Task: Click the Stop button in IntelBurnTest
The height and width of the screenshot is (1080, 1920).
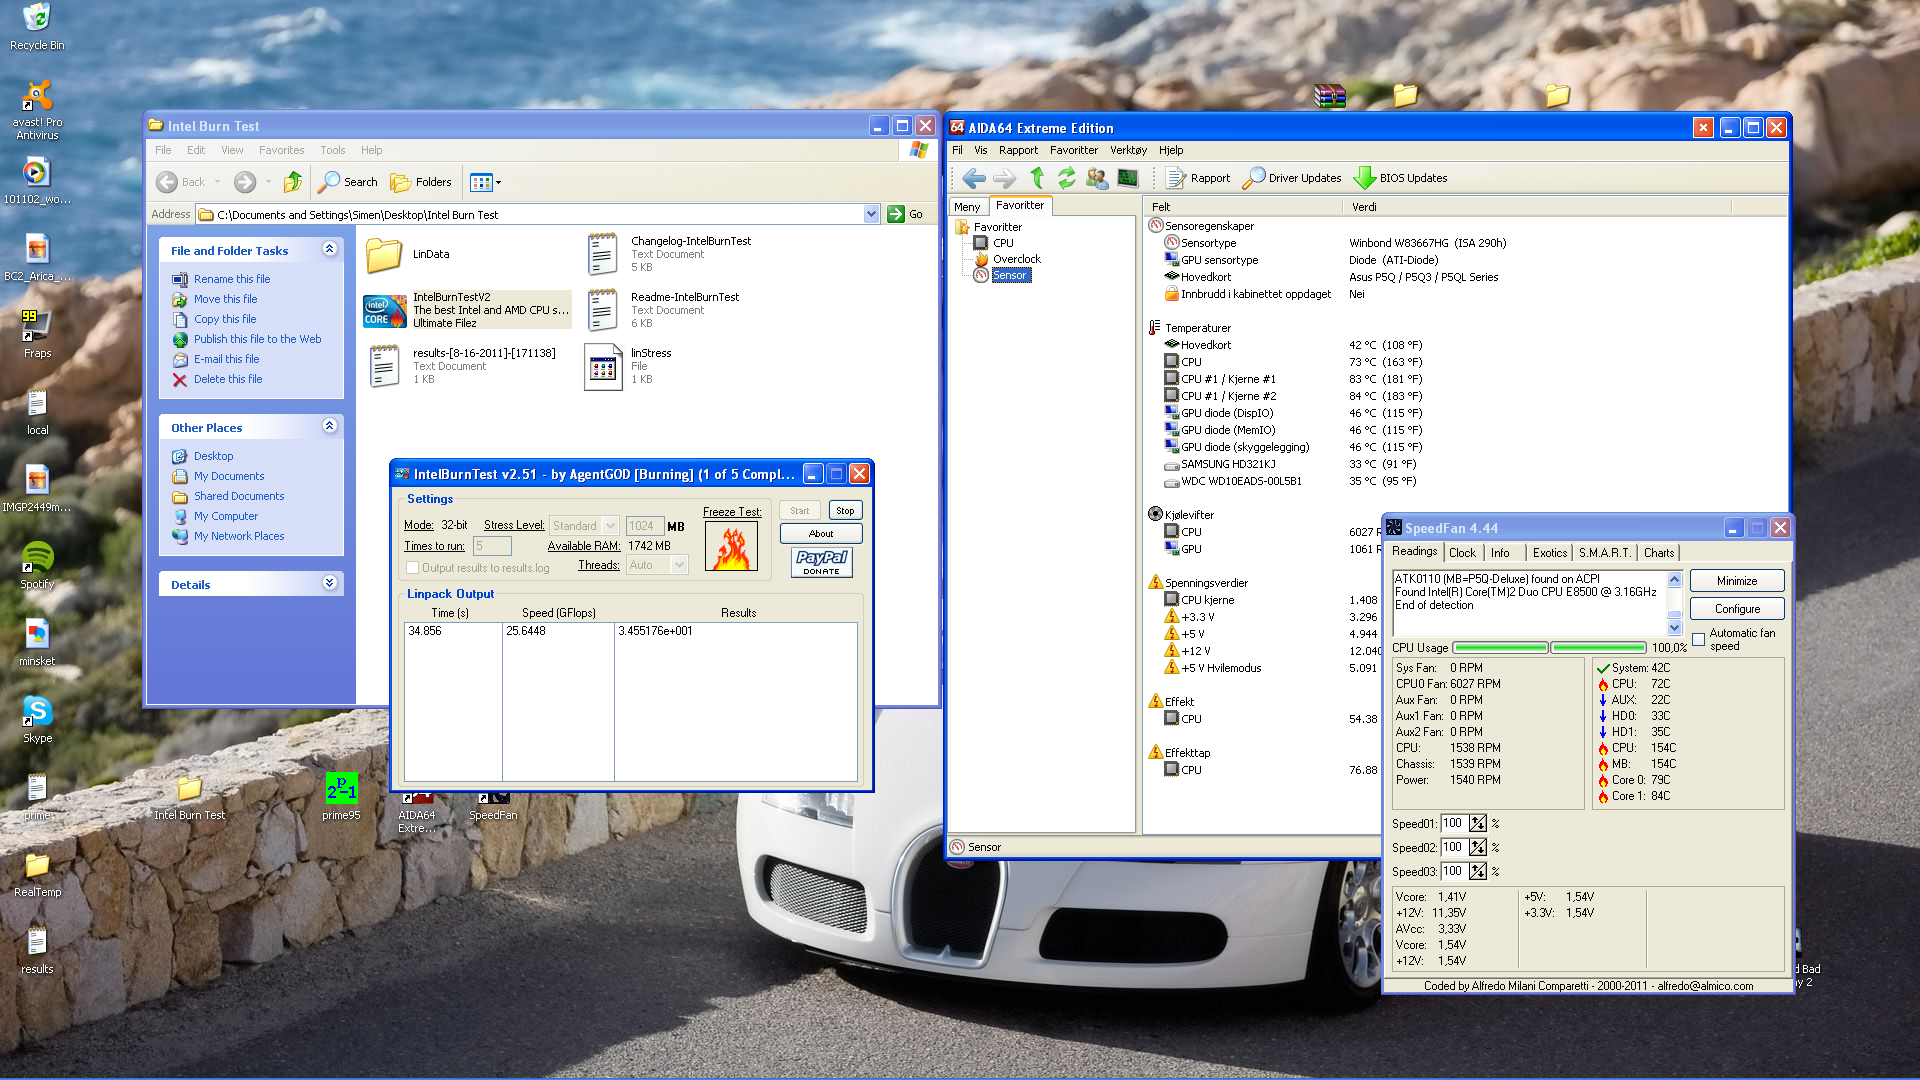Action: 845,511
